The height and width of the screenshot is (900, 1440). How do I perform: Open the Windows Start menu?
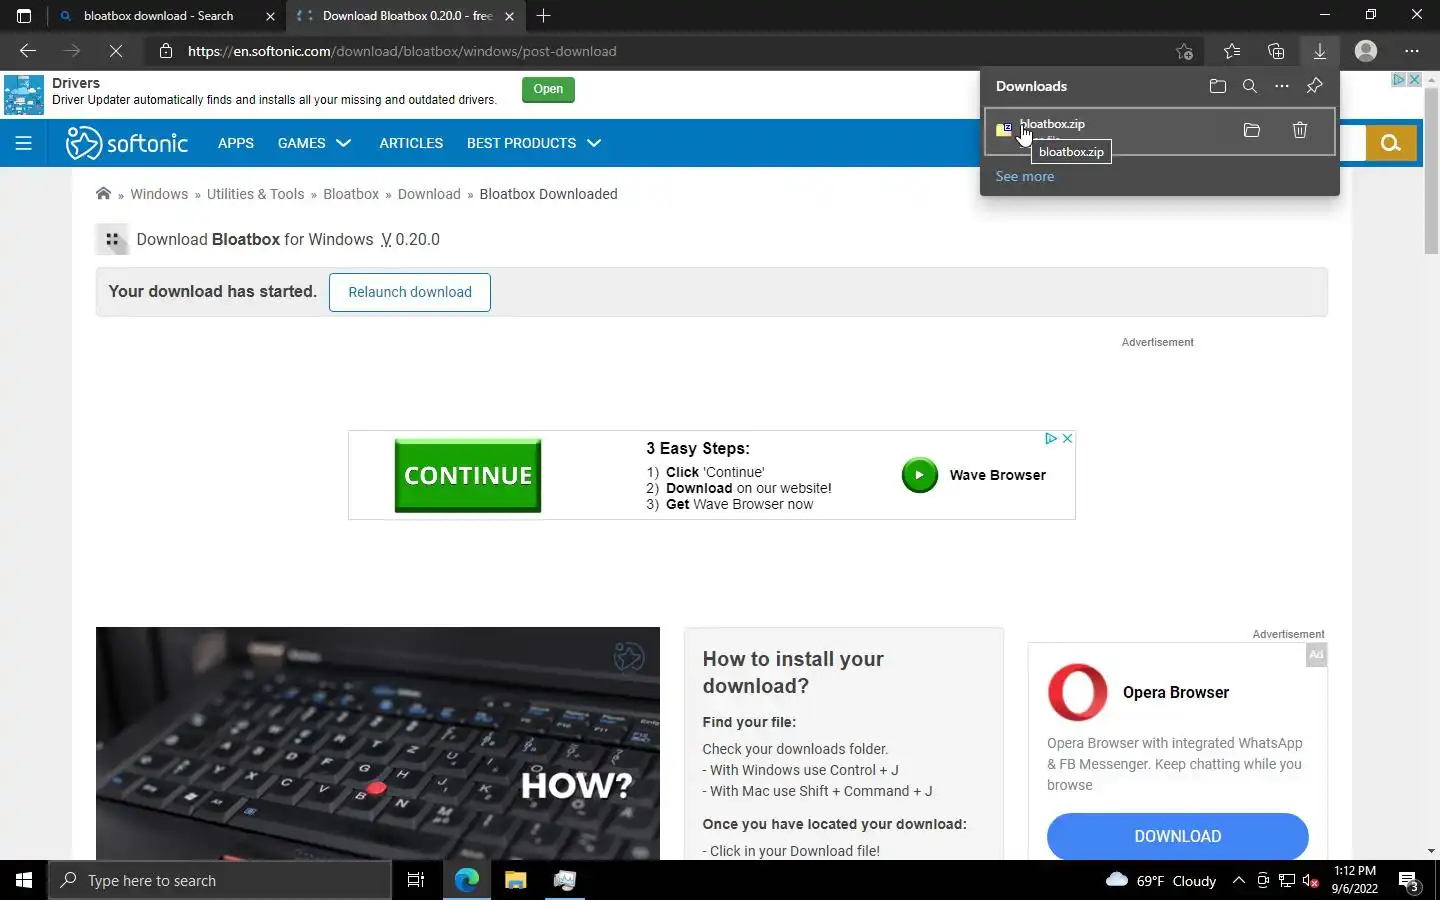(24, 880)
